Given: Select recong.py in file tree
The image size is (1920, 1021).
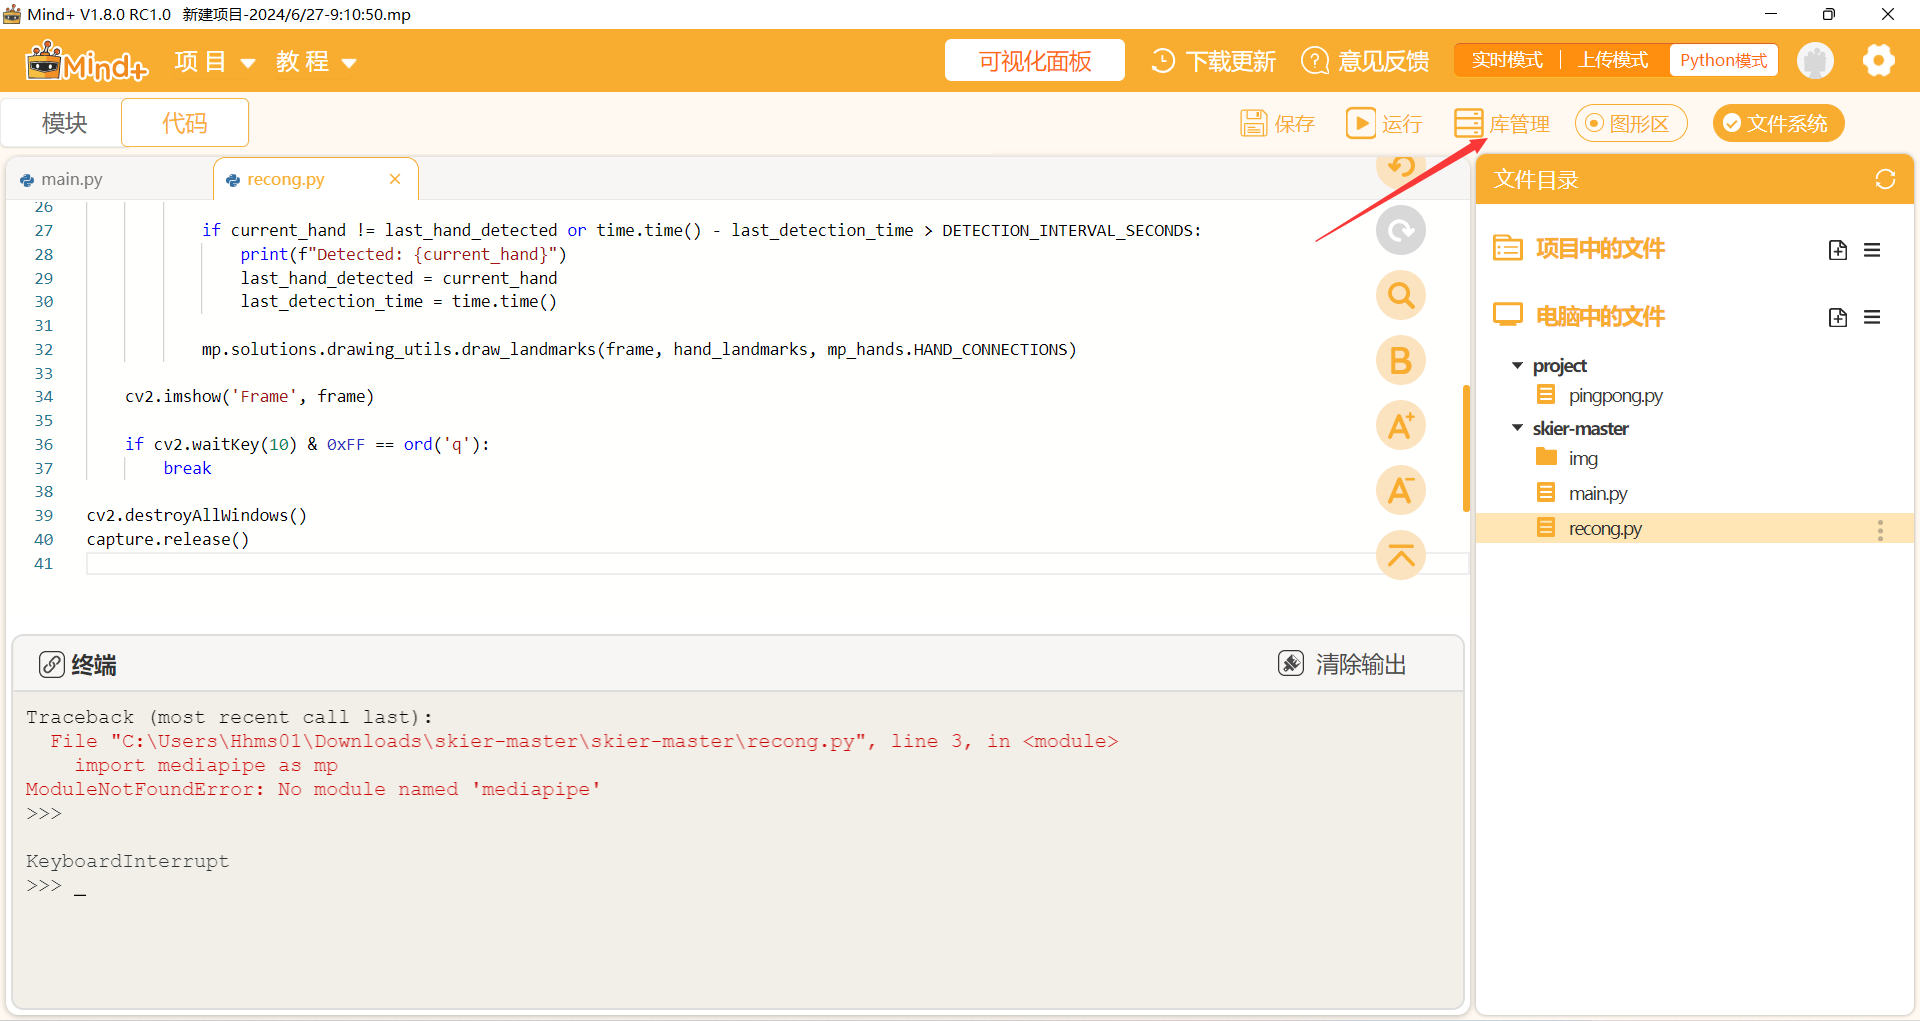Looking at the screenshot, I should tap(1695, 528).
